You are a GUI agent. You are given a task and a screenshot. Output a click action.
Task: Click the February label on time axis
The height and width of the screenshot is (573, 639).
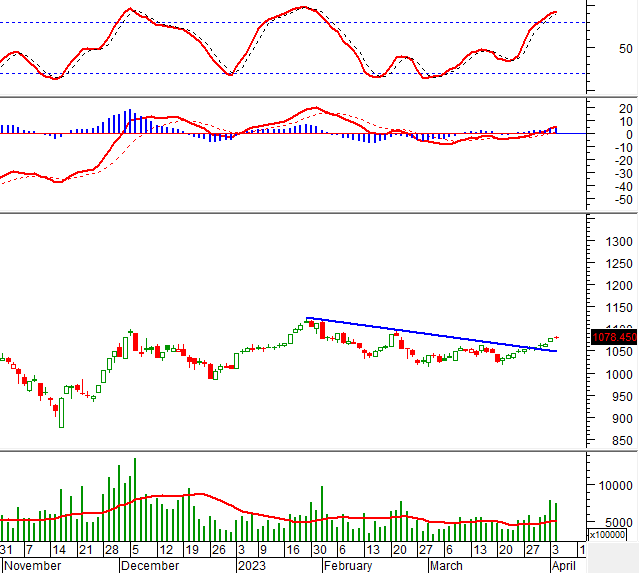346,565
